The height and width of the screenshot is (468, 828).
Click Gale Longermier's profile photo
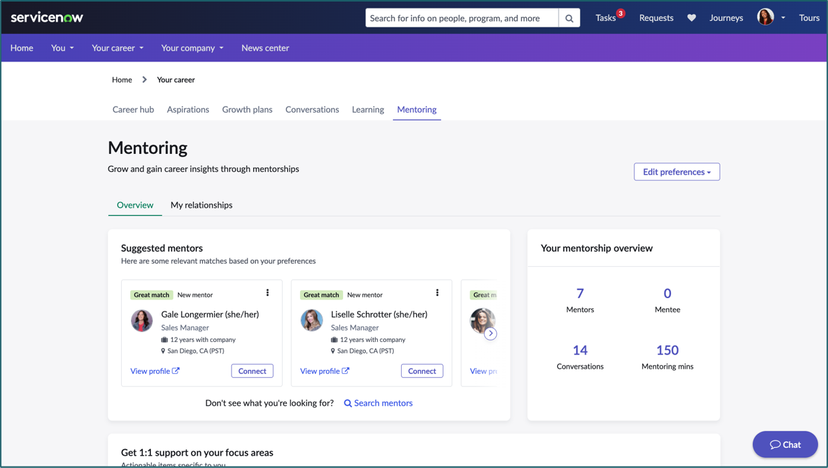point(142,321)
